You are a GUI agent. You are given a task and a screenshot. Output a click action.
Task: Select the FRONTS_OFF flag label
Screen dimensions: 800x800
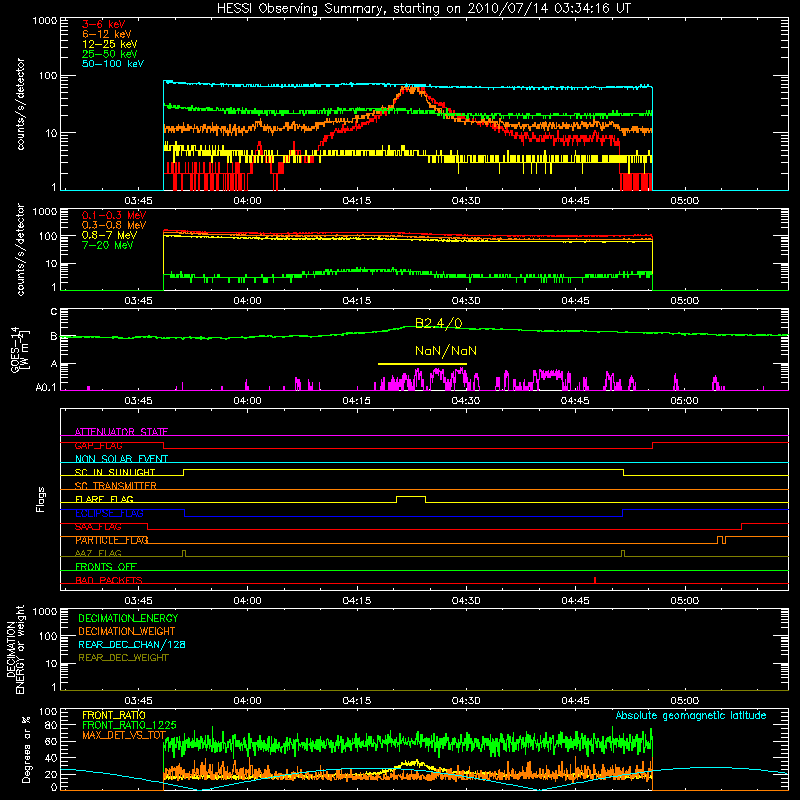(106, 566)
